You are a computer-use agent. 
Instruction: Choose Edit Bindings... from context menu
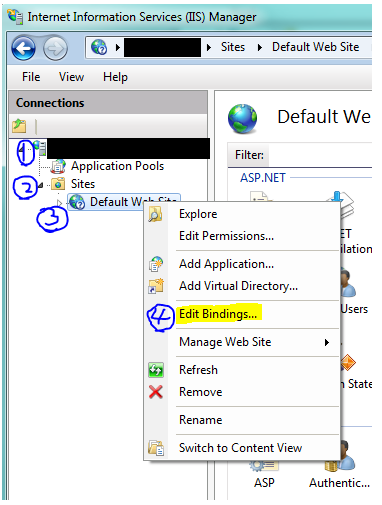218,314
